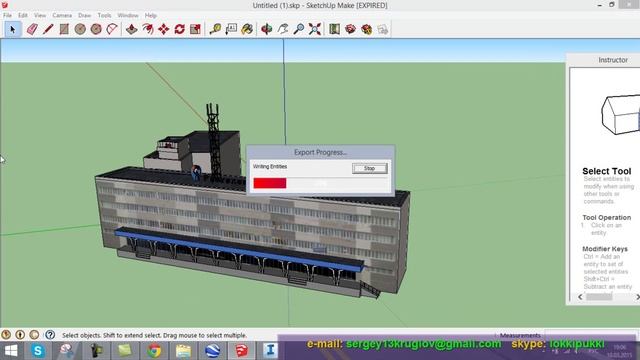Click the Add Location map icon
The height and width of the screenshot is (360, 640).
(334, 29)
